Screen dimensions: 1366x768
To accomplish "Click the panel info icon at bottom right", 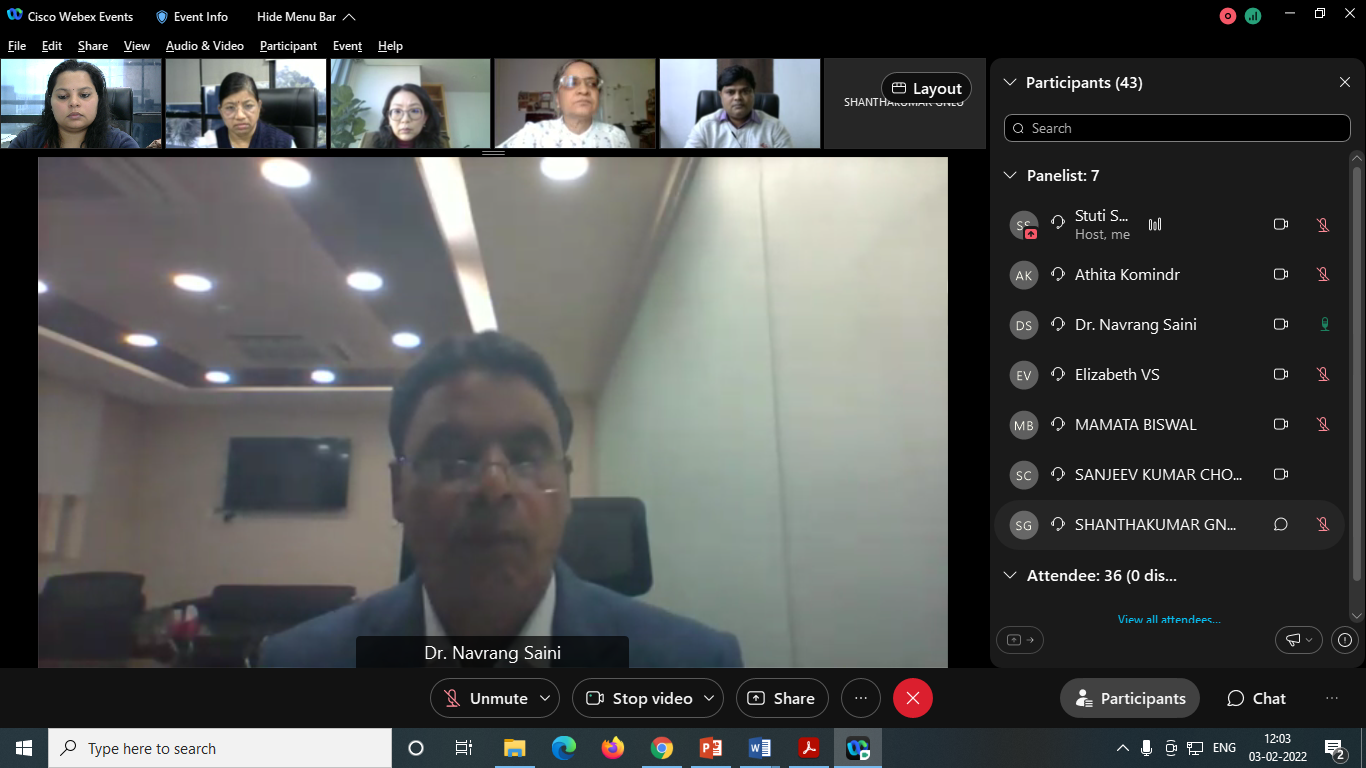I will 1345,640.
